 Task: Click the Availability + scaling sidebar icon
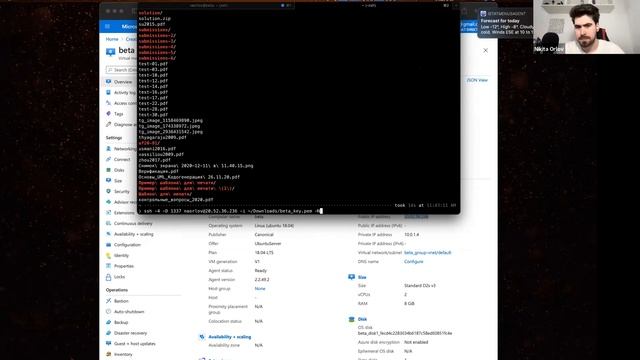[x=109, y=234]
